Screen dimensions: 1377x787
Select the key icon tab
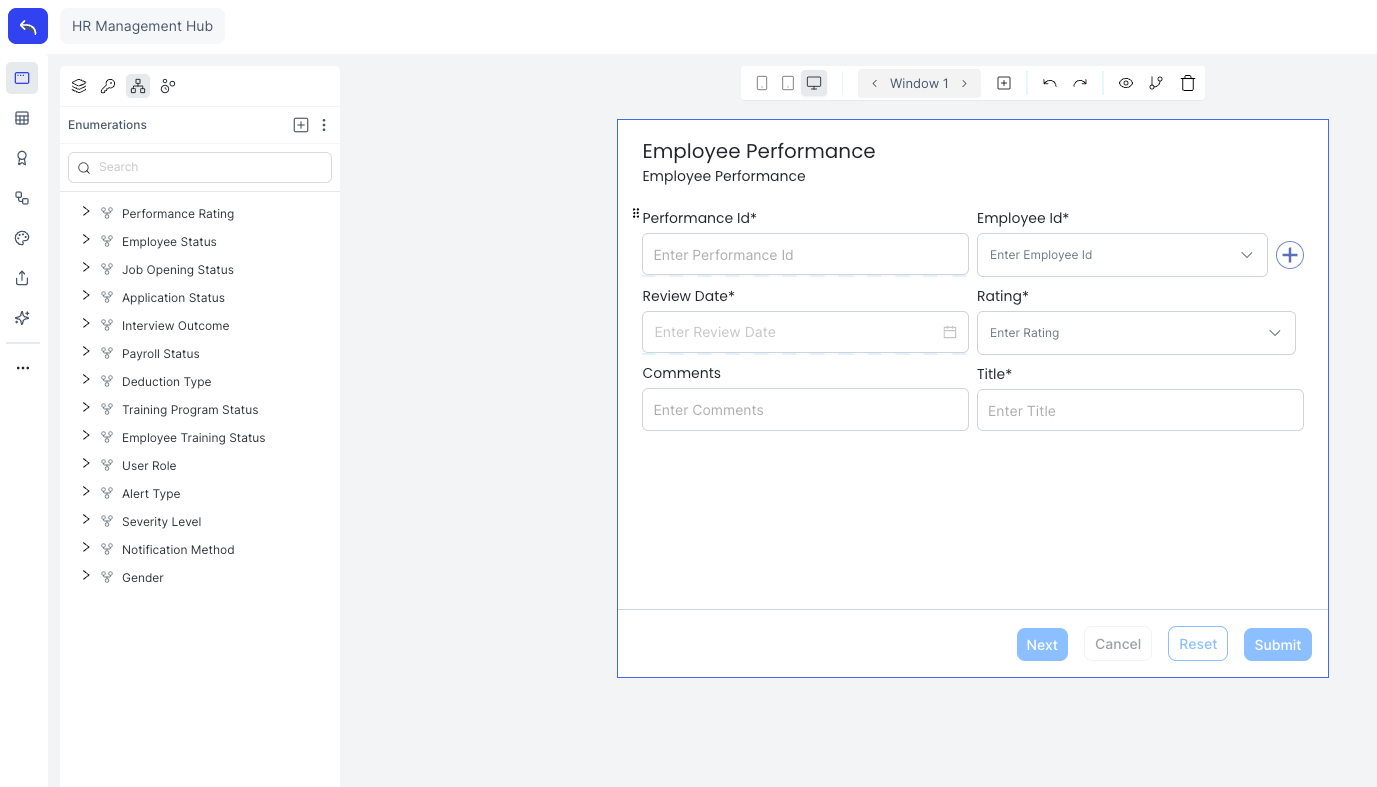click(x=108, y=86)
